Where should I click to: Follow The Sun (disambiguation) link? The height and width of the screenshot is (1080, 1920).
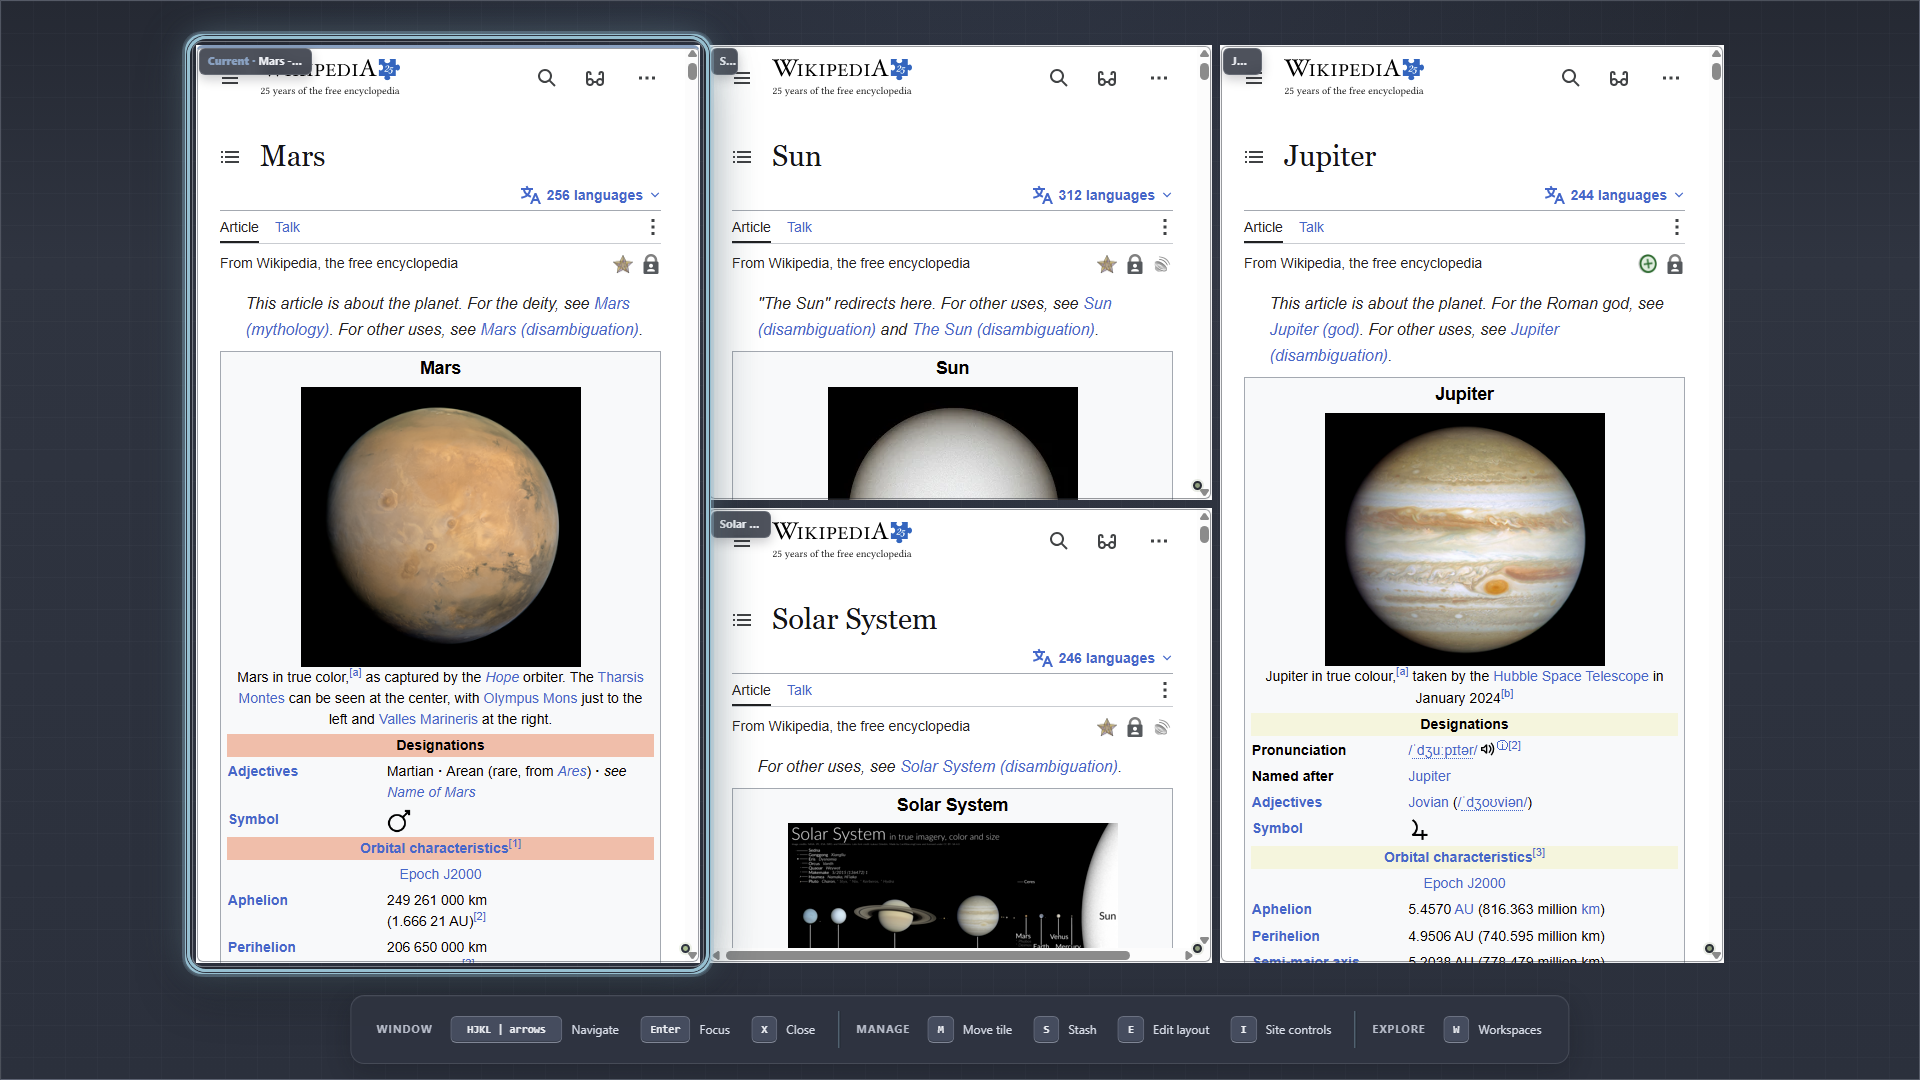pyautogui.click(x=1003, y=329)
